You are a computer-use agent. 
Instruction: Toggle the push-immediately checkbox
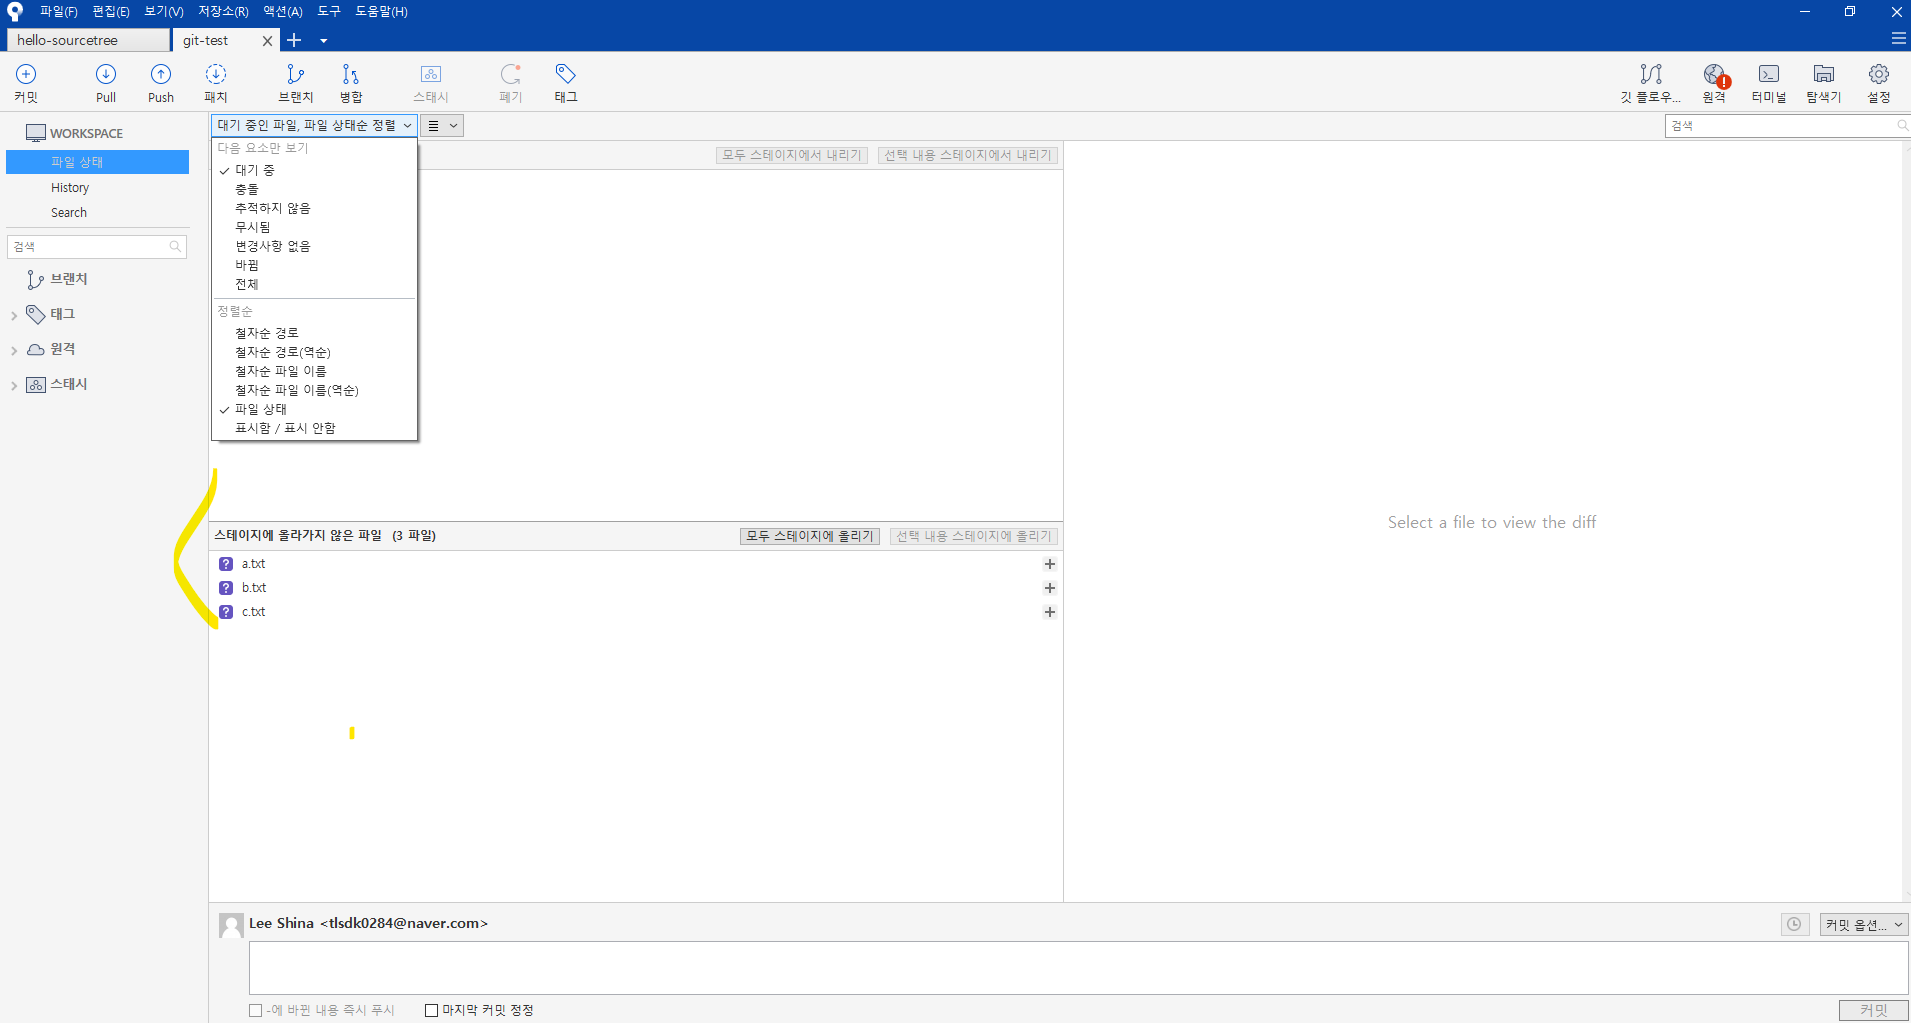coord(255,1010)
